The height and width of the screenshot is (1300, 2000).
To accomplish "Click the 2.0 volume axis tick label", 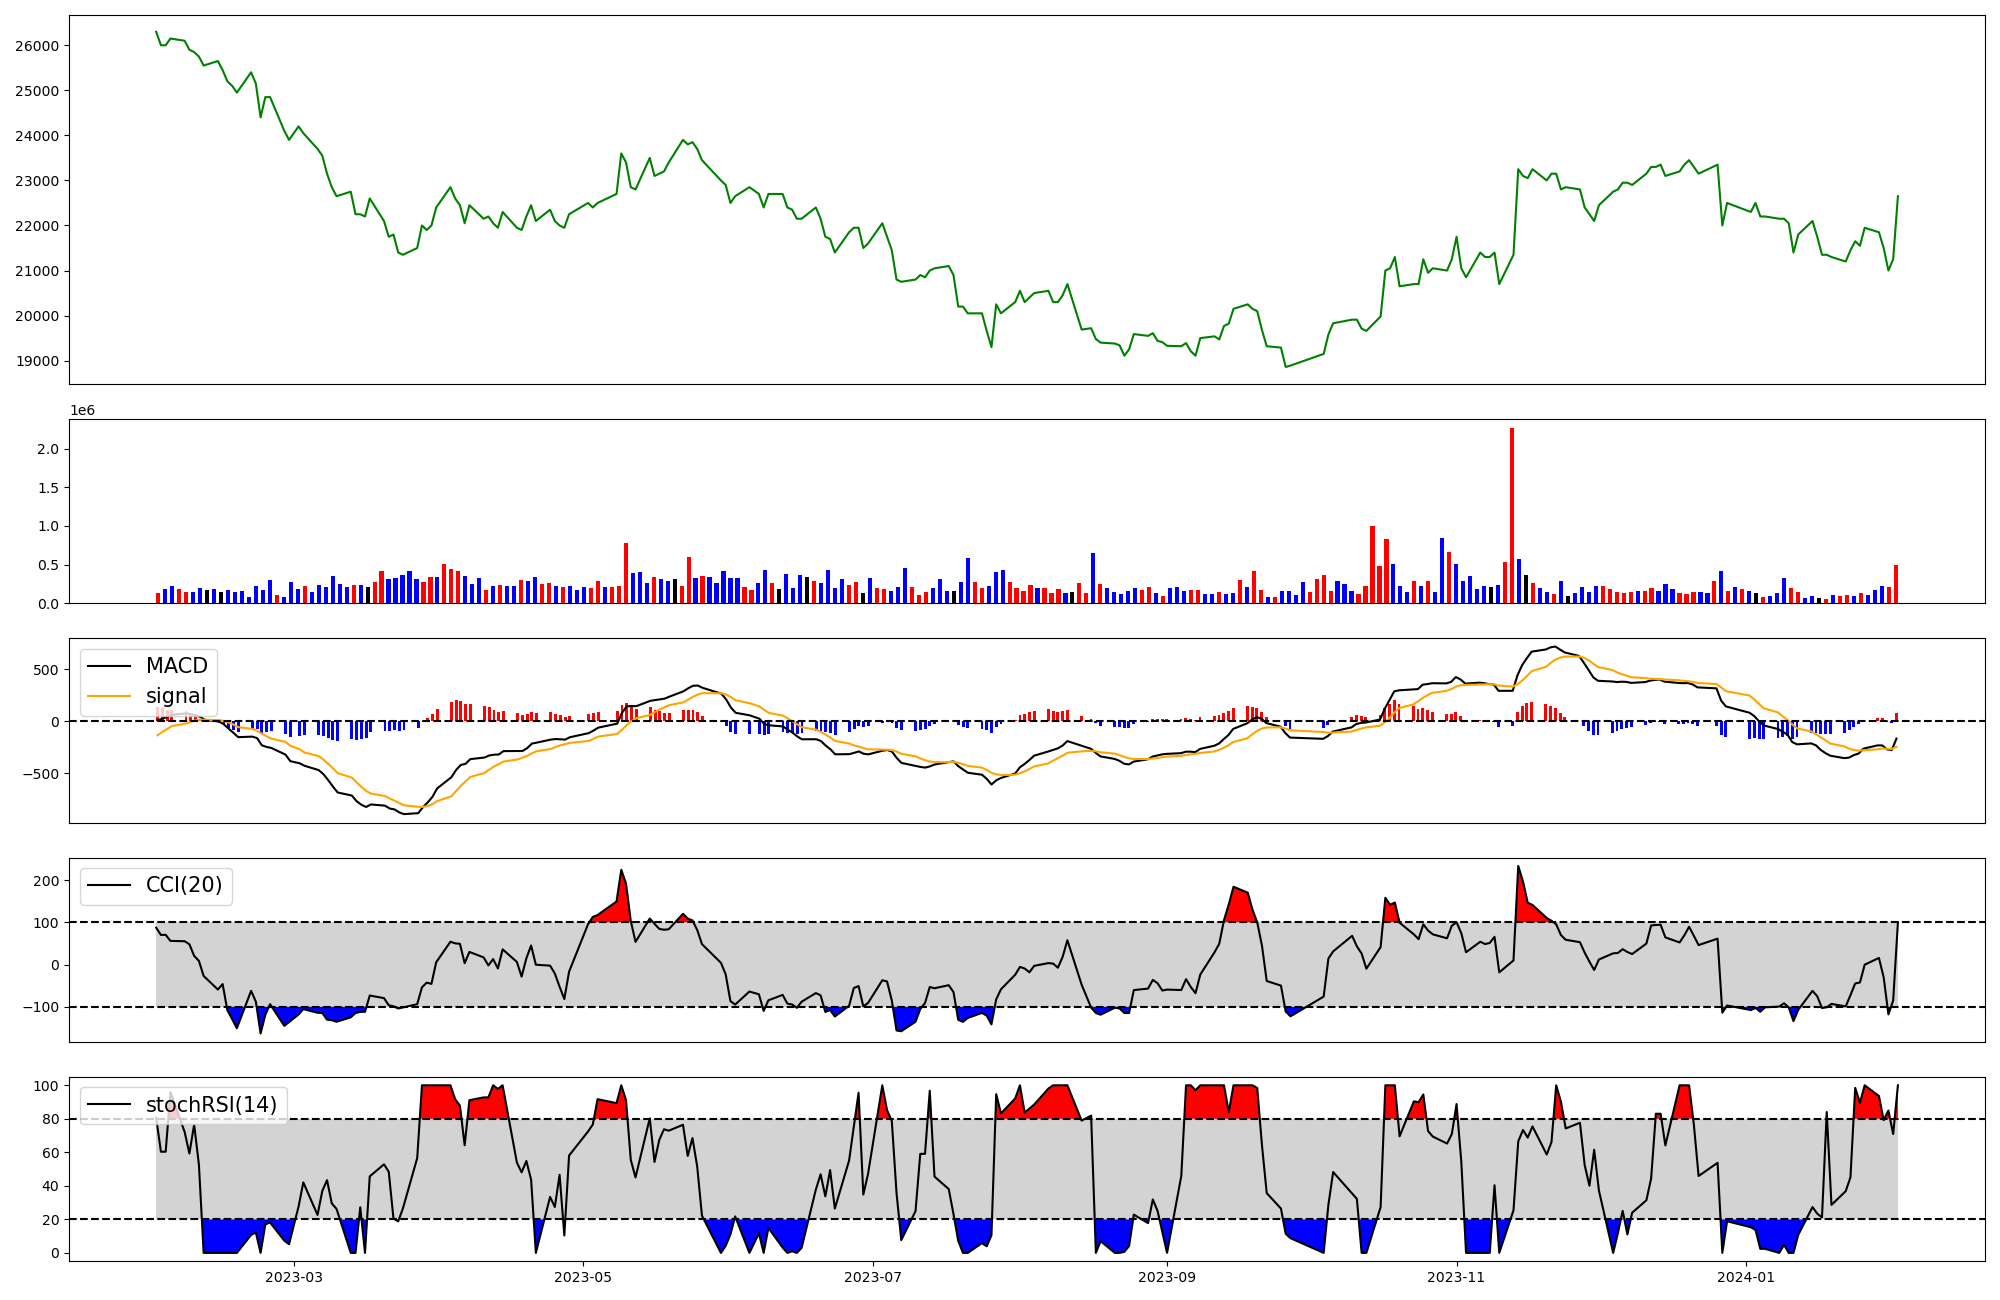I will point(48,450).
